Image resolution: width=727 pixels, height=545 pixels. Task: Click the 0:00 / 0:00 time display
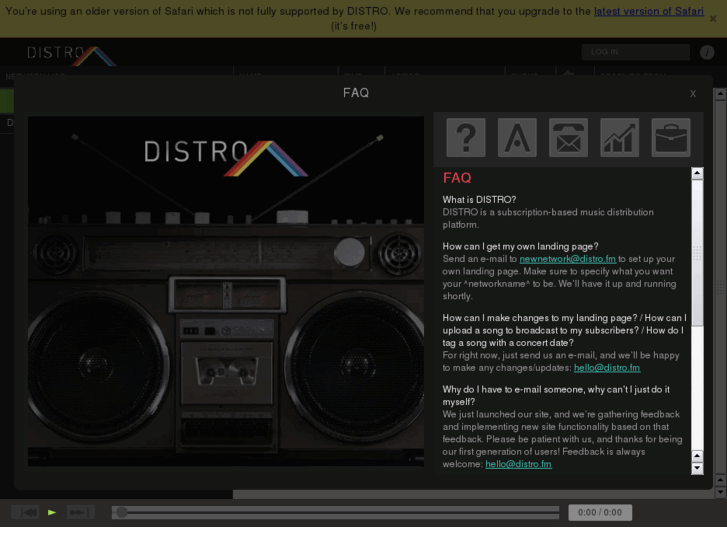coord(599,513)
